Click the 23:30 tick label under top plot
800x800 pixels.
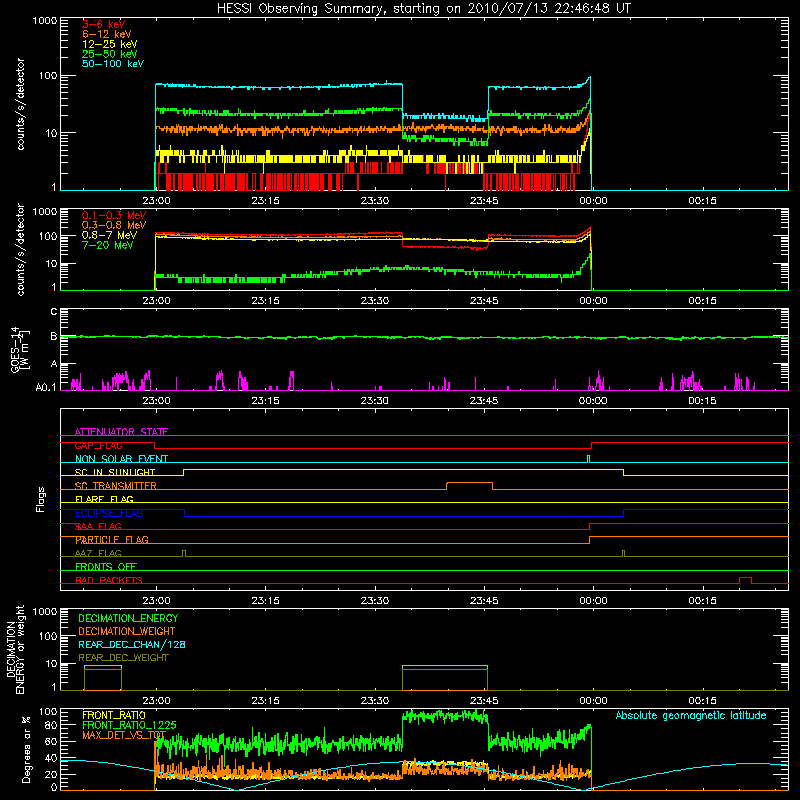click(374, 201)
